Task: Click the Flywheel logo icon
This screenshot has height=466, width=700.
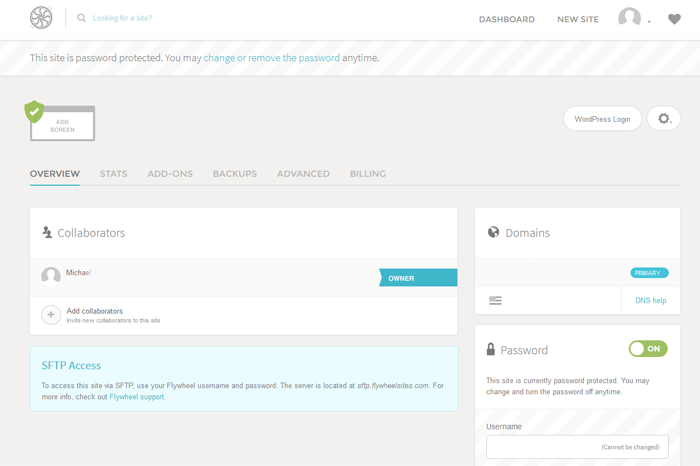Action: pos(41,18)
